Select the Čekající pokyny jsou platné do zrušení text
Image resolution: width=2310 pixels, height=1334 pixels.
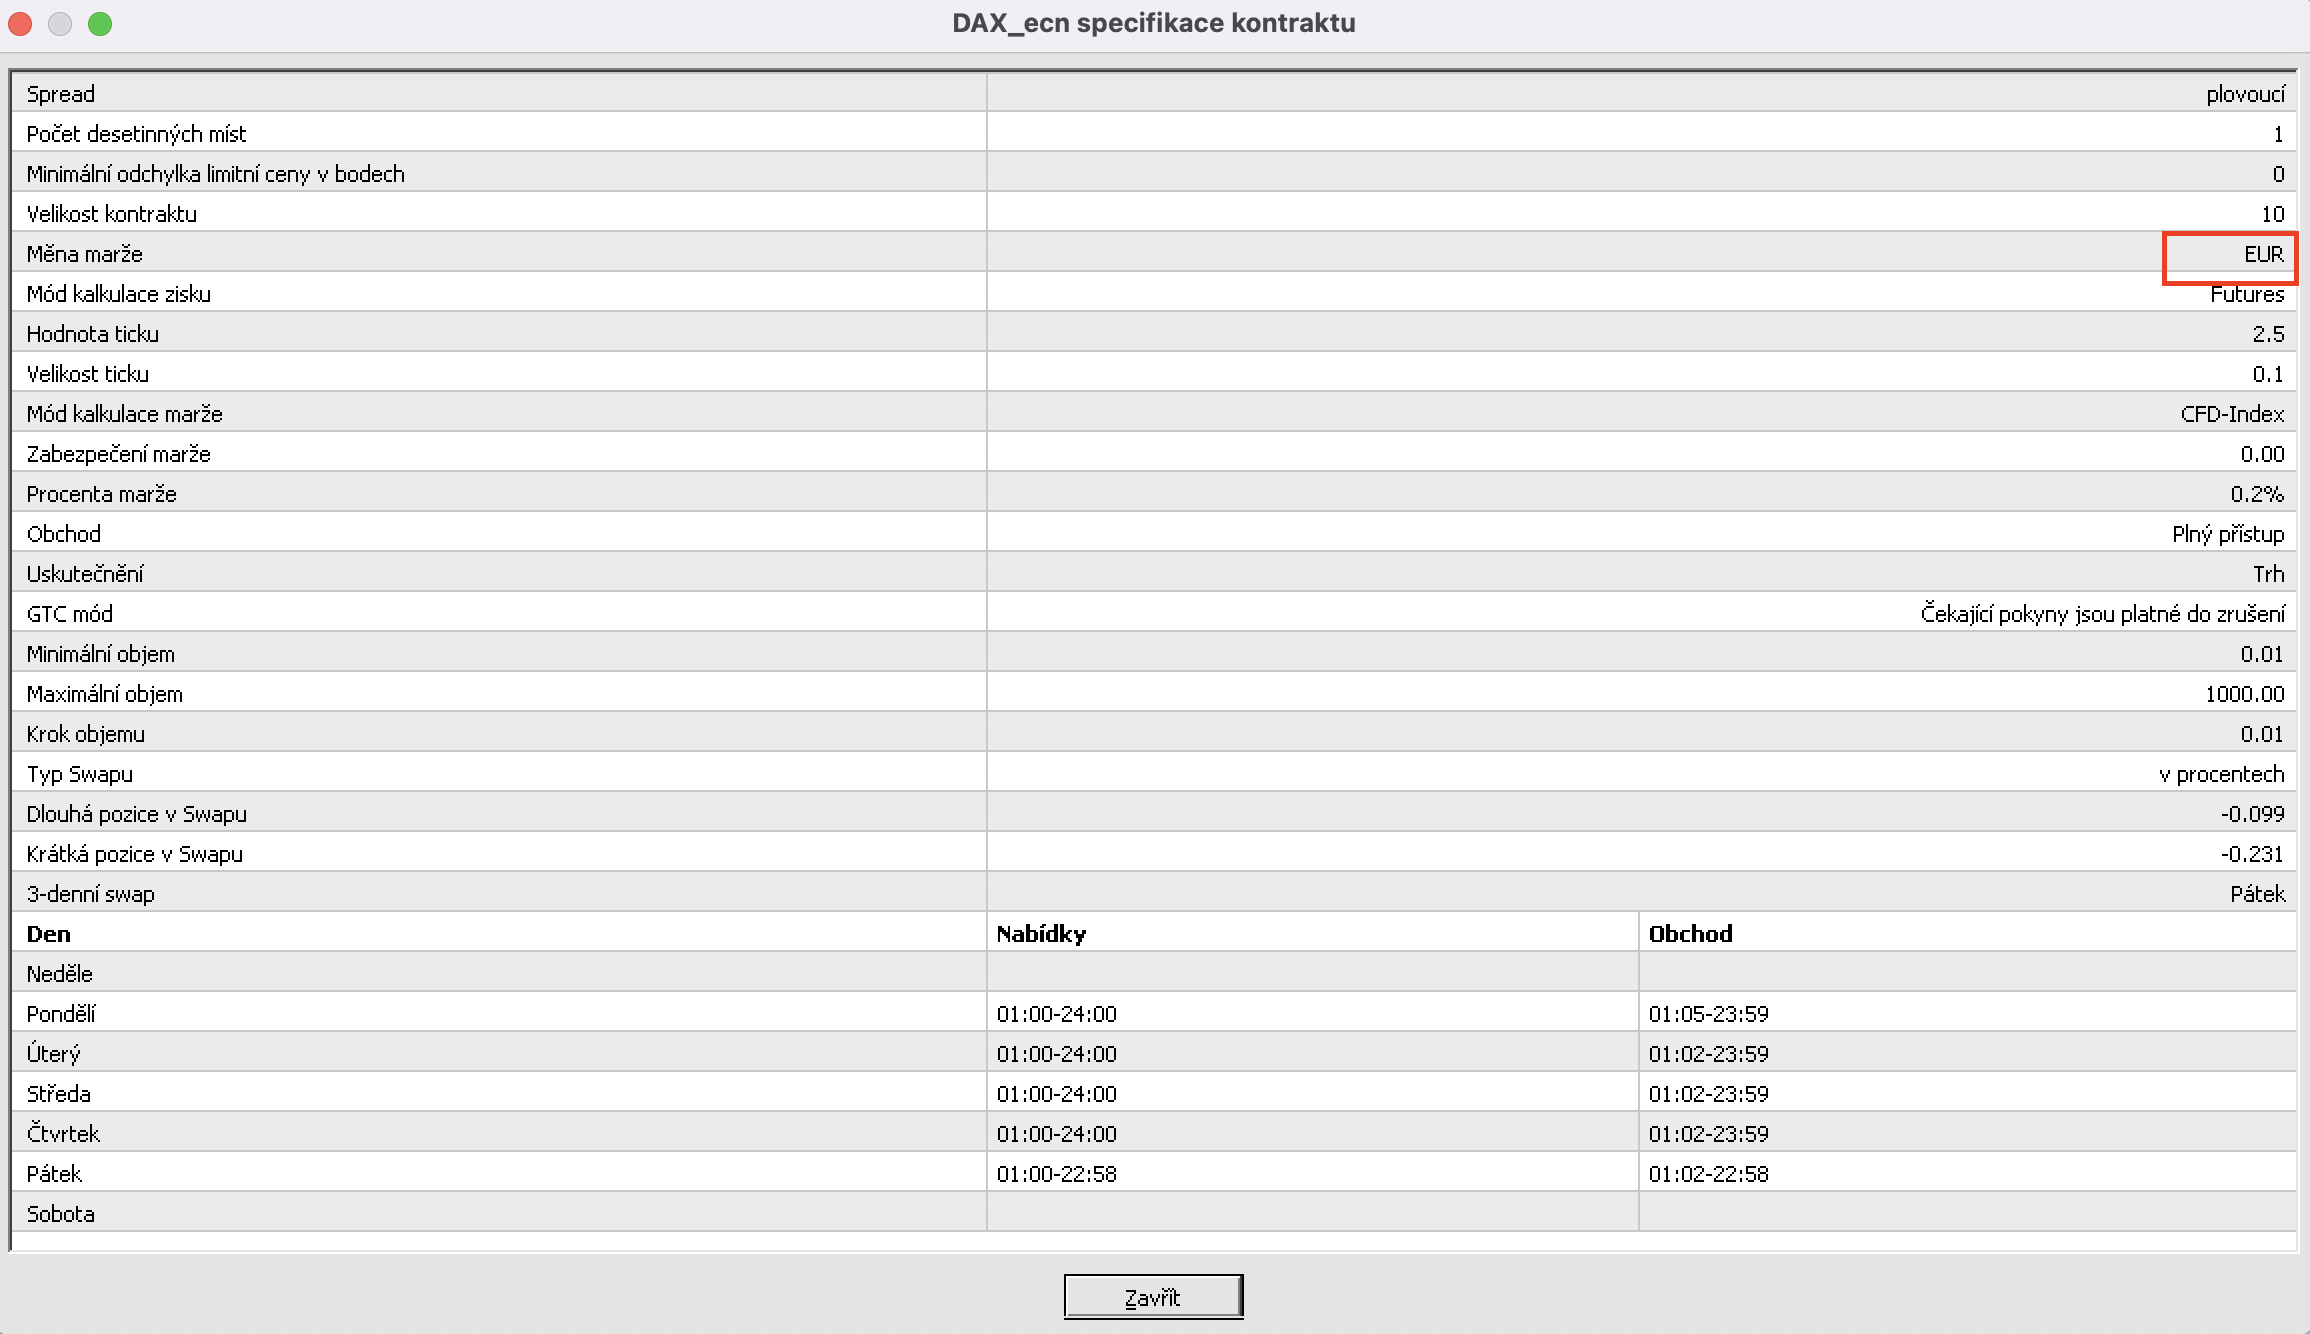tap(2103, 614)
